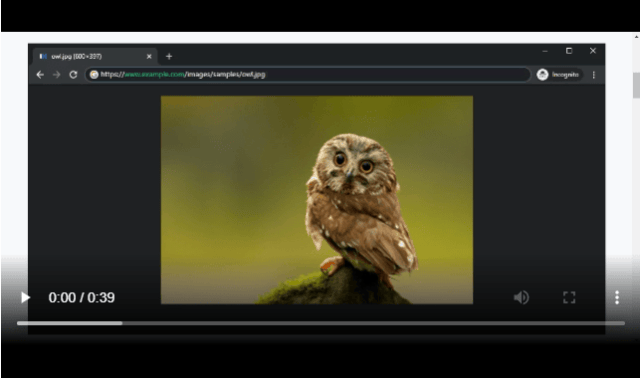Click the owl image in the page
The image size is (640, 378).
317,200
